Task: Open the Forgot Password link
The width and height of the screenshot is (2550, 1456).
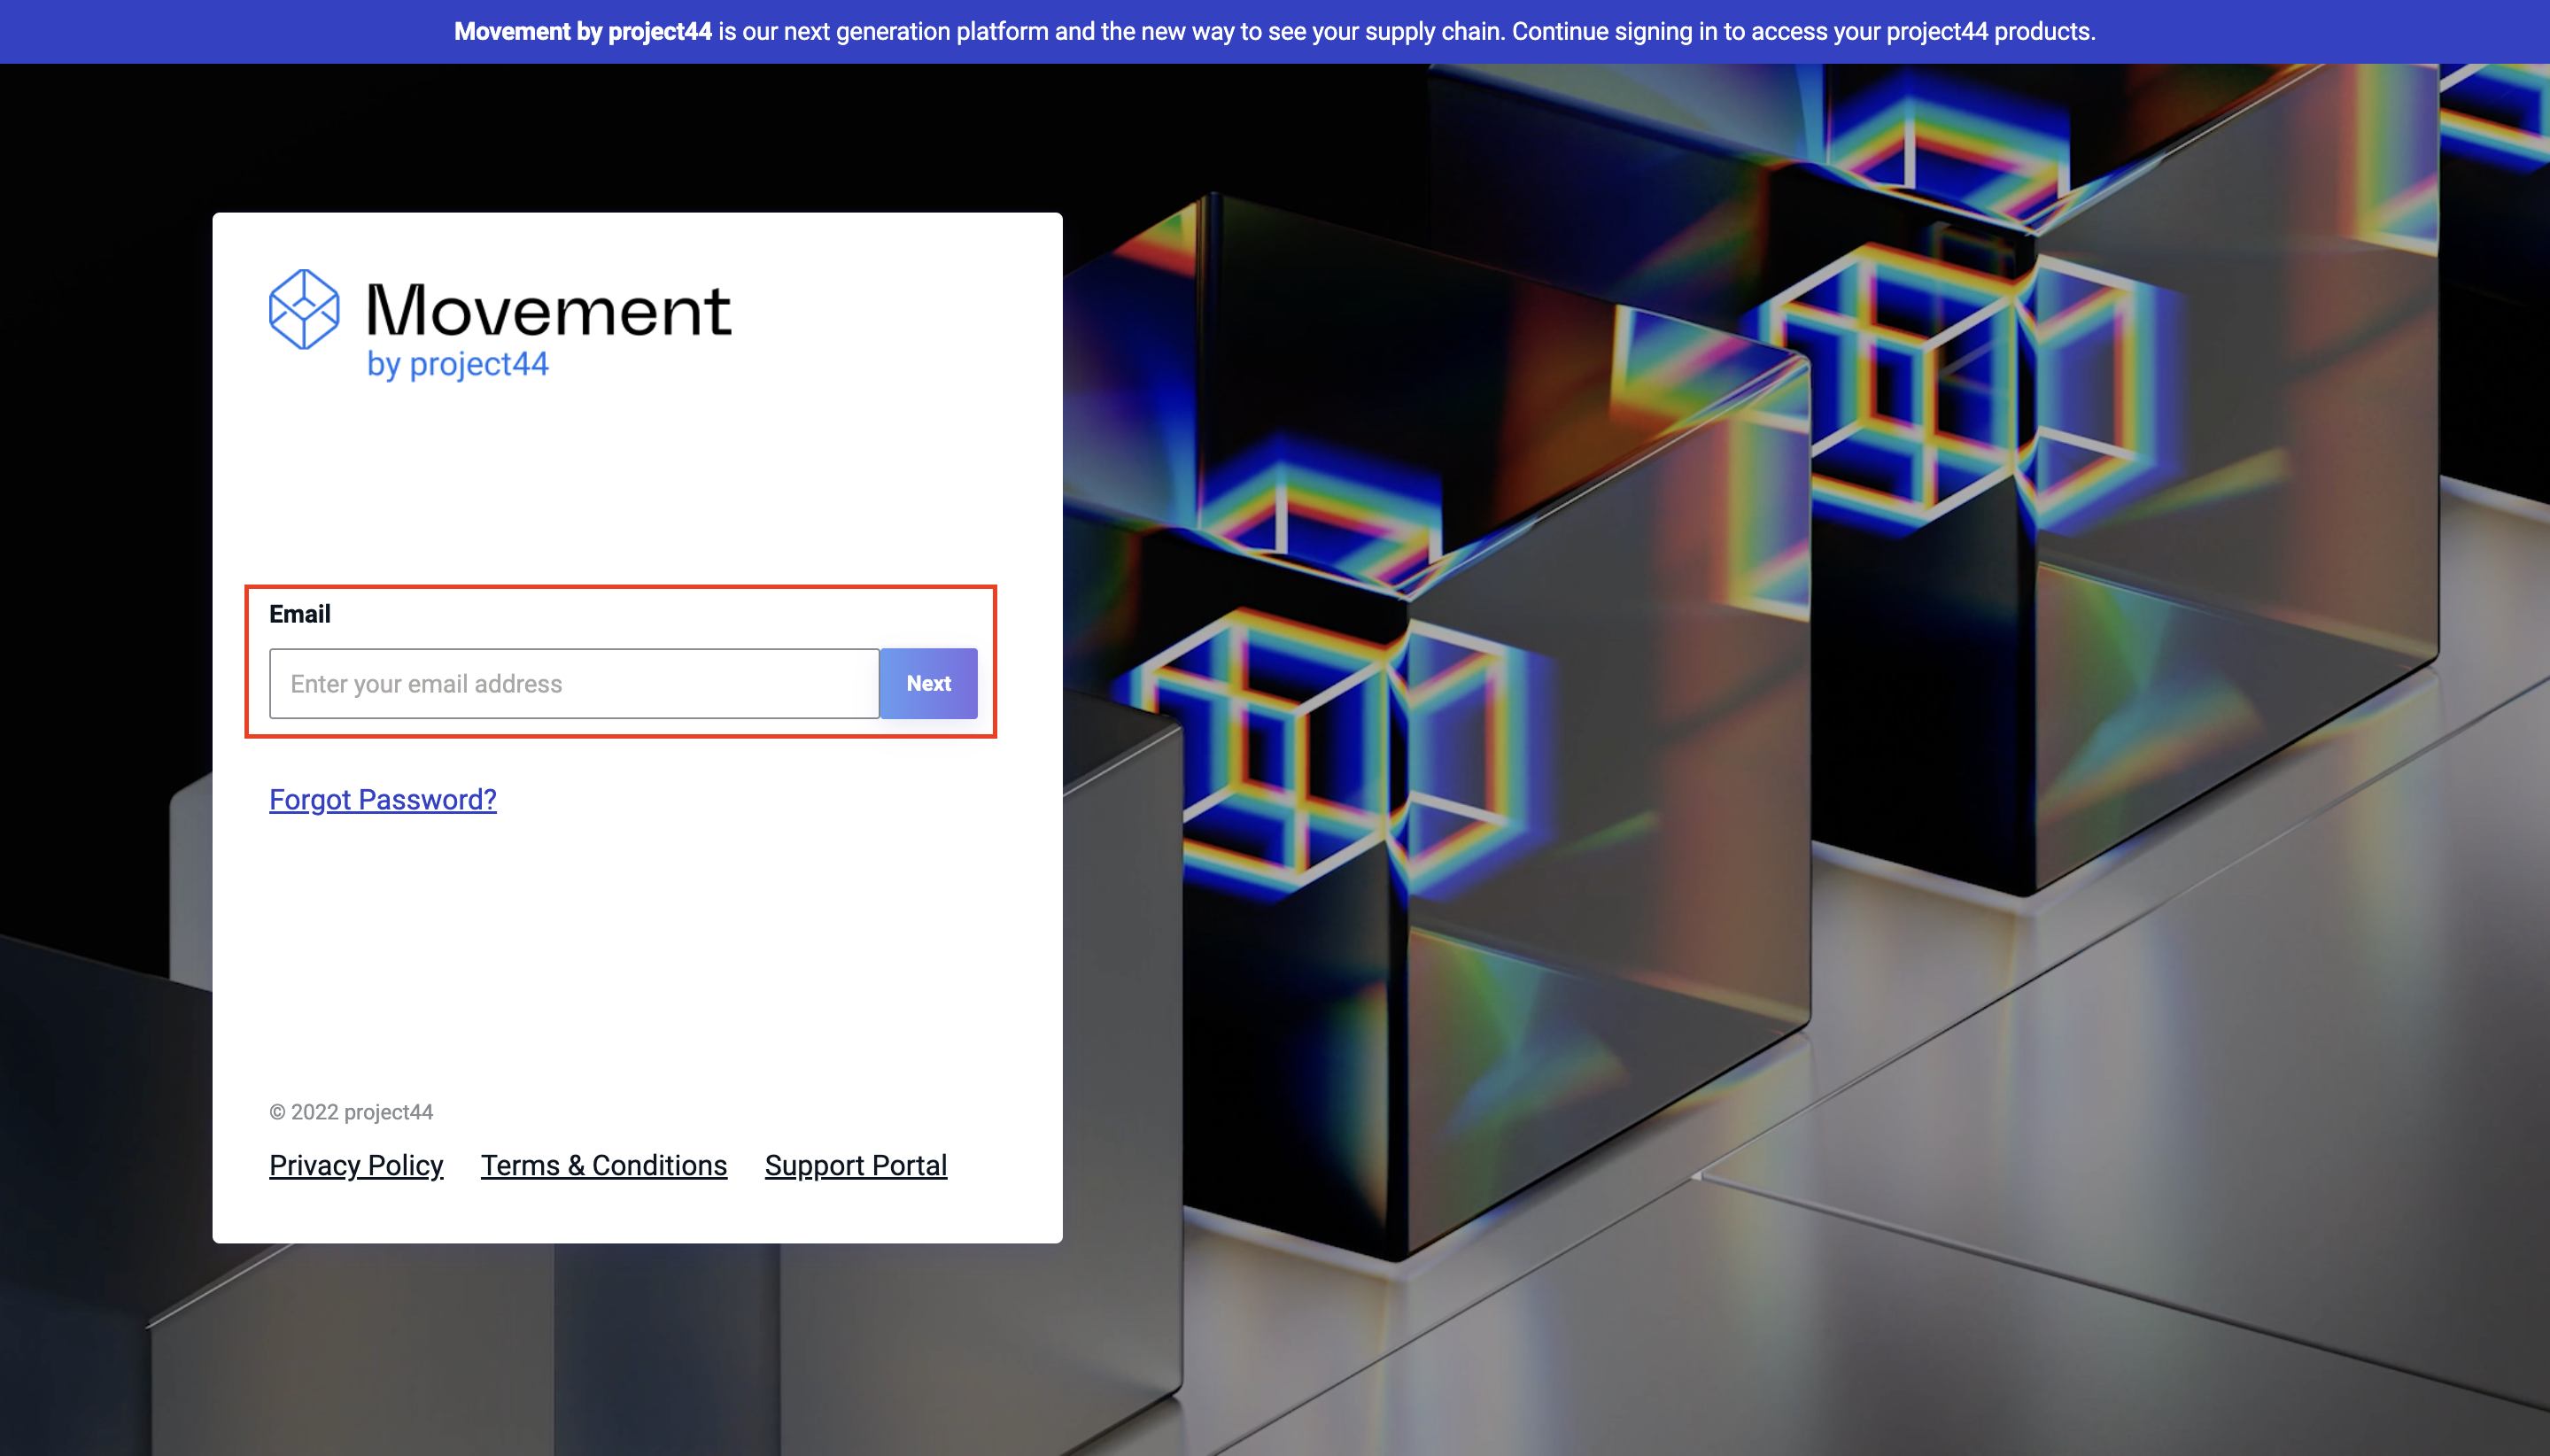Action: [383, 800]
